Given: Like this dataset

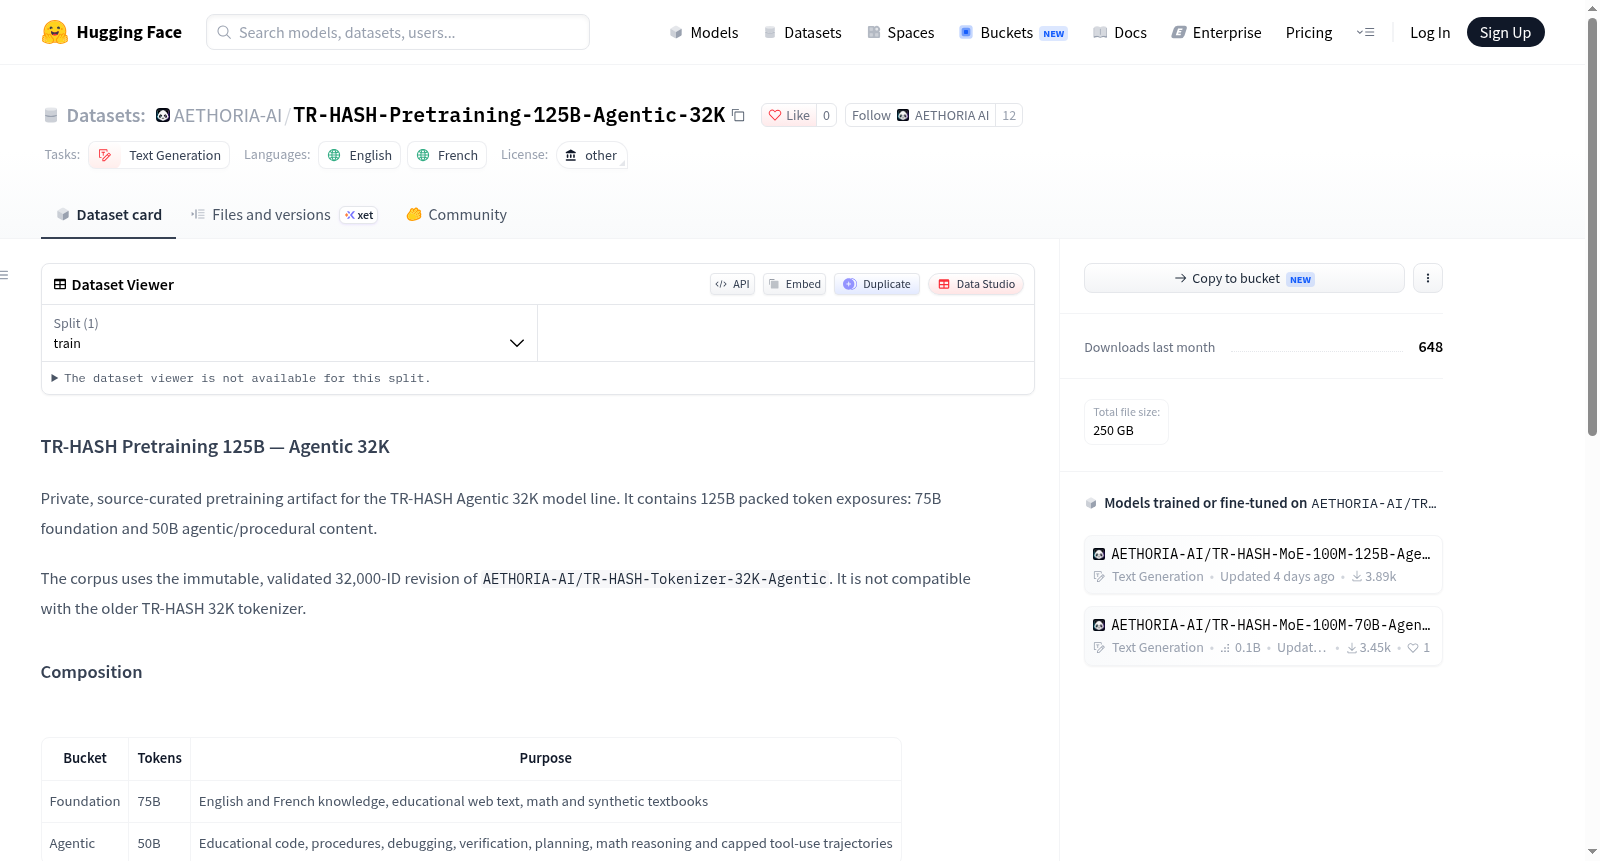Looking at the screenshot, I should click(x=789, y=115).
